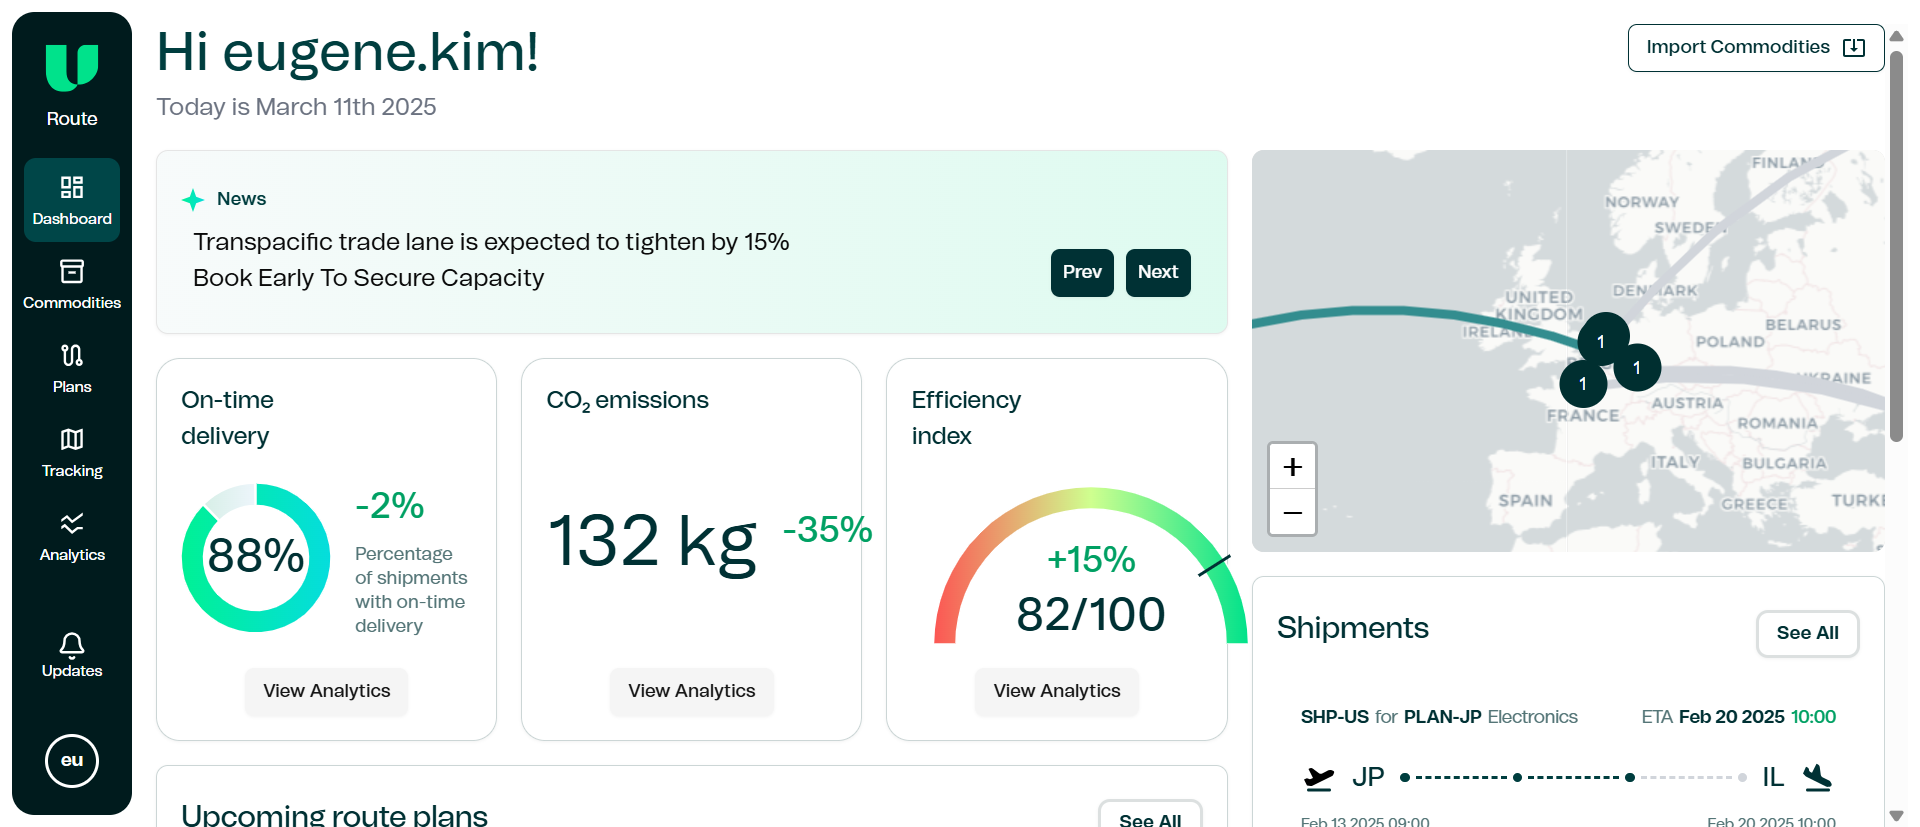Click the map marker over France
This screenshot has width=1920, height=827.
tap(1583, 384)
